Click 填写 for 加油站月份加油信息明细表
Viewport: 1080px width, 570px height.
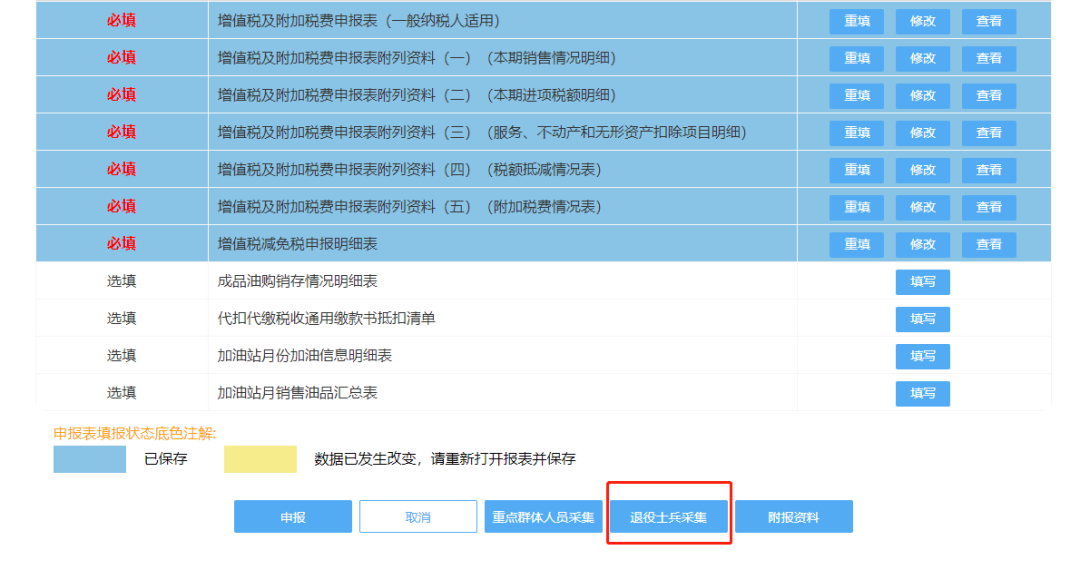coord(922,356)
